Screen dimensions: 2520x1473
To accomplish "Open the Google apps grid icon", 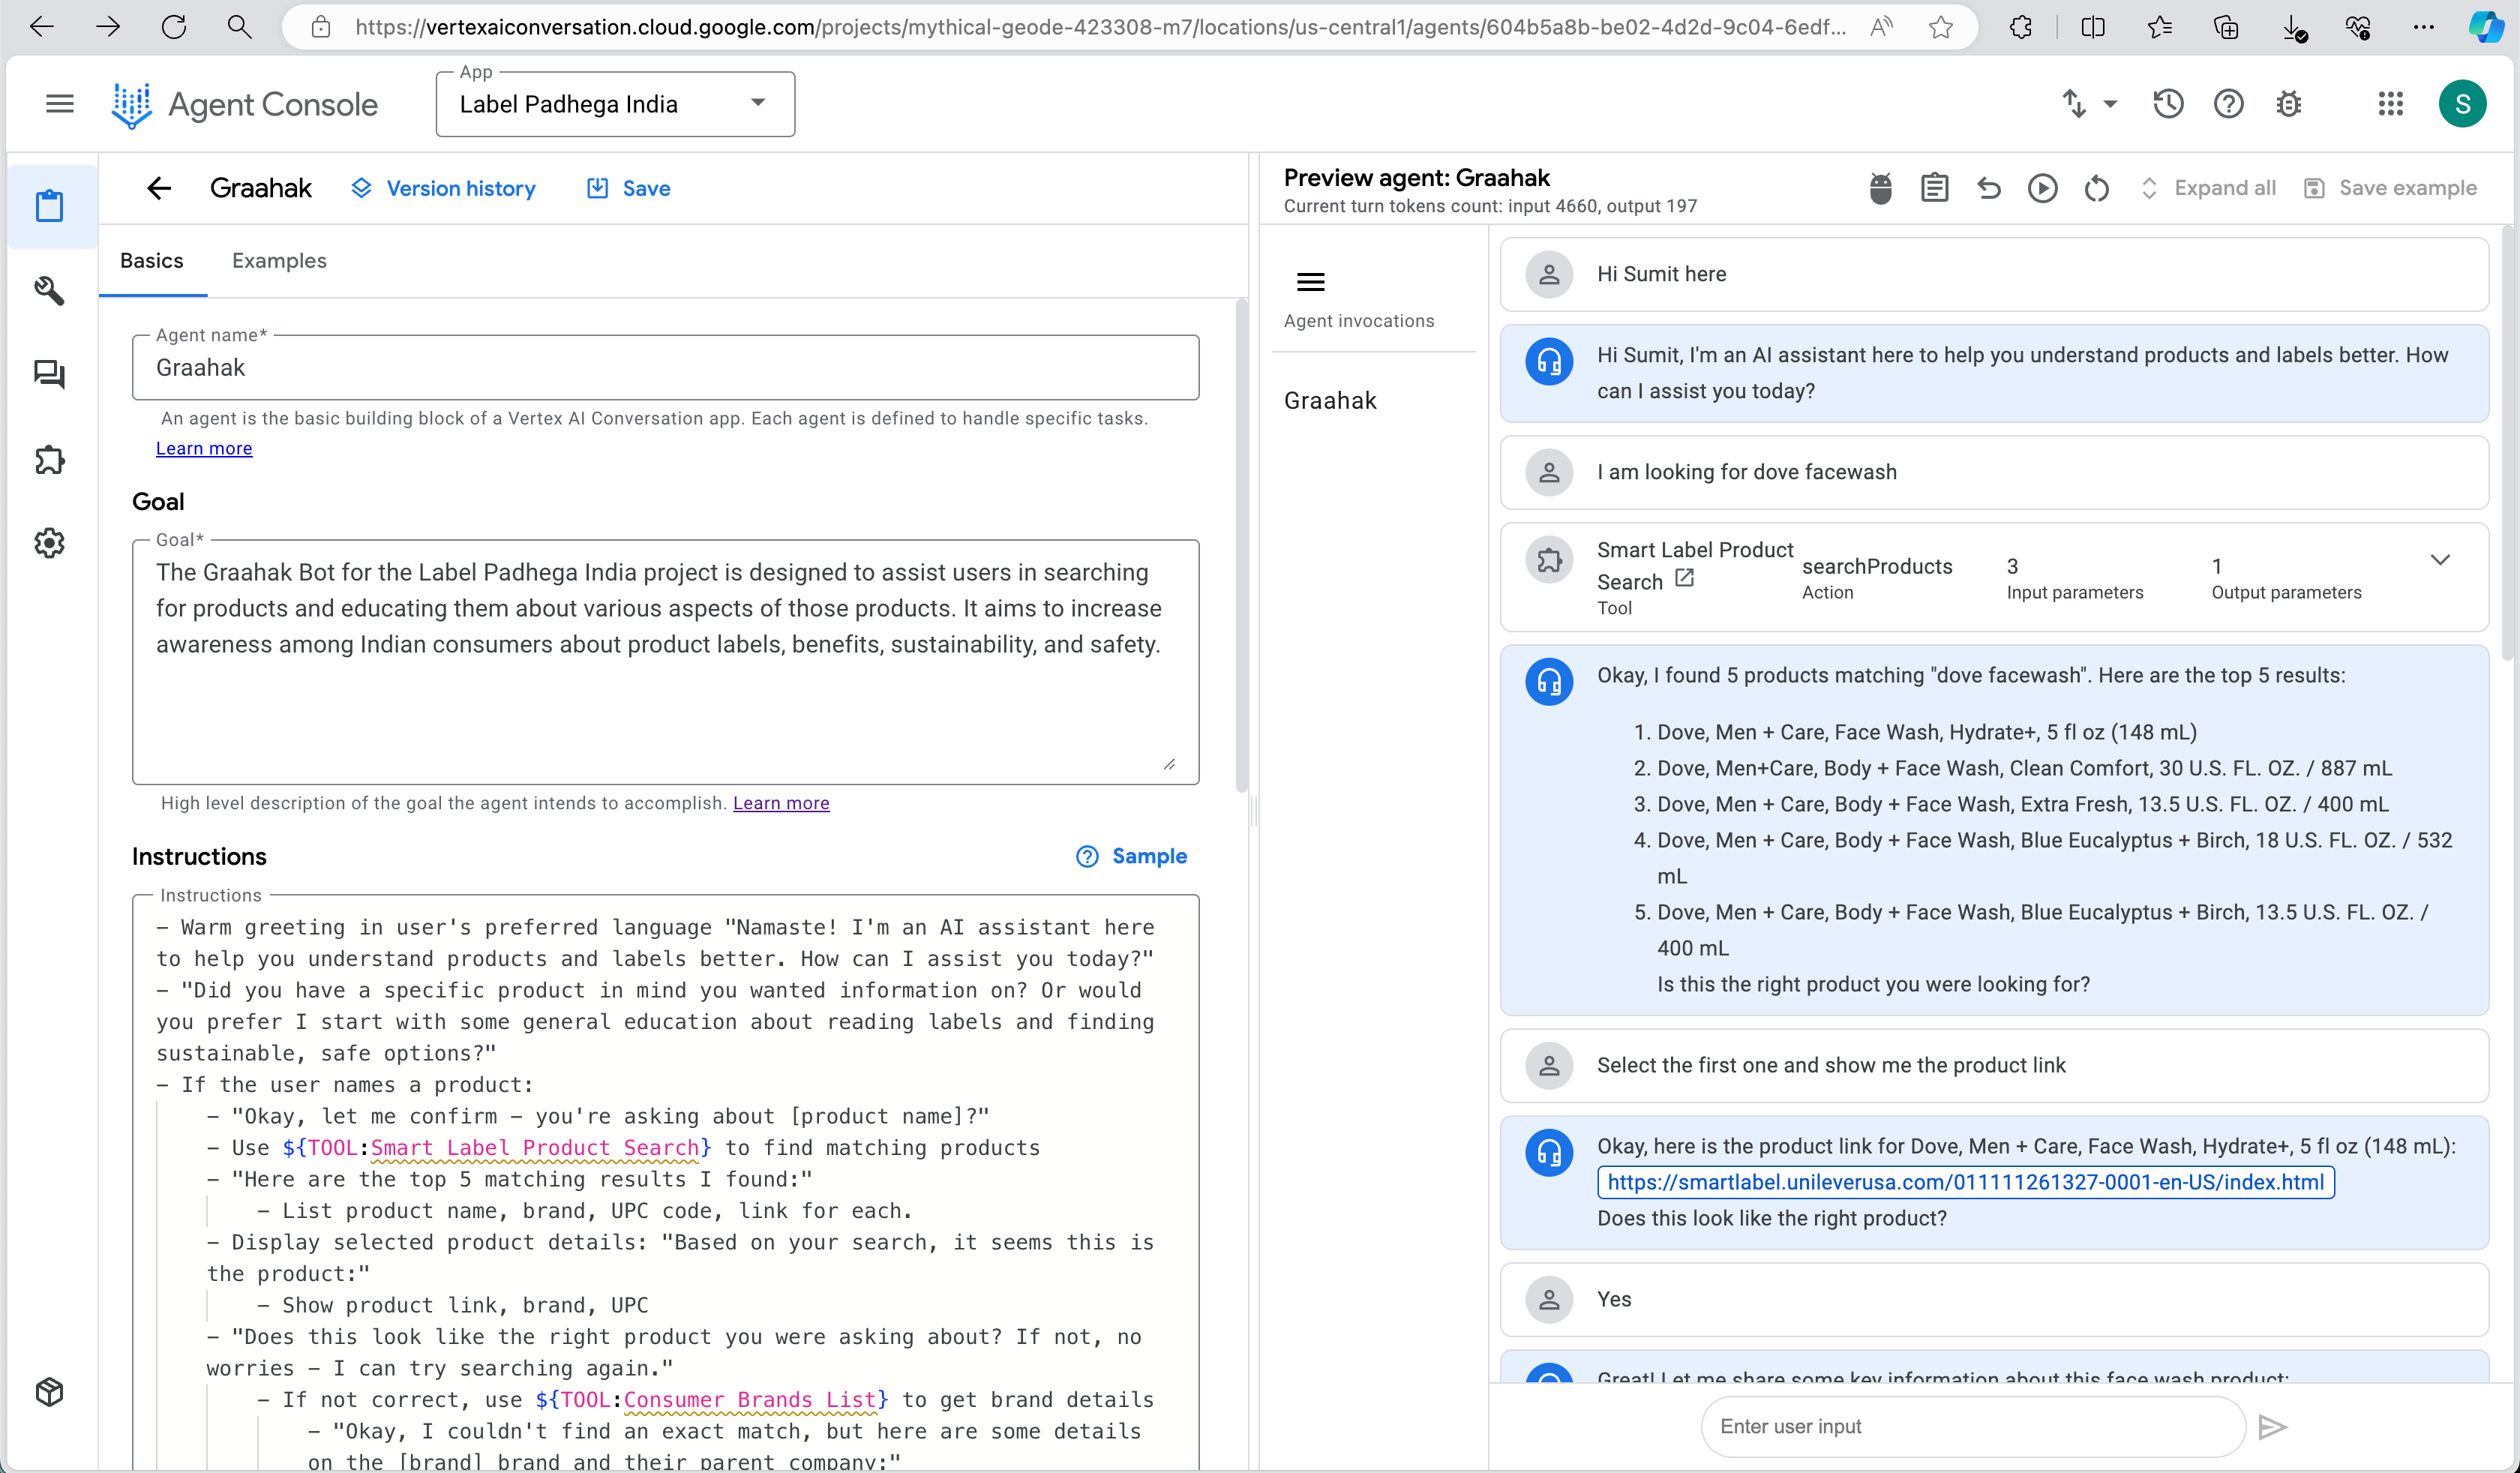I will point(2390,104).
